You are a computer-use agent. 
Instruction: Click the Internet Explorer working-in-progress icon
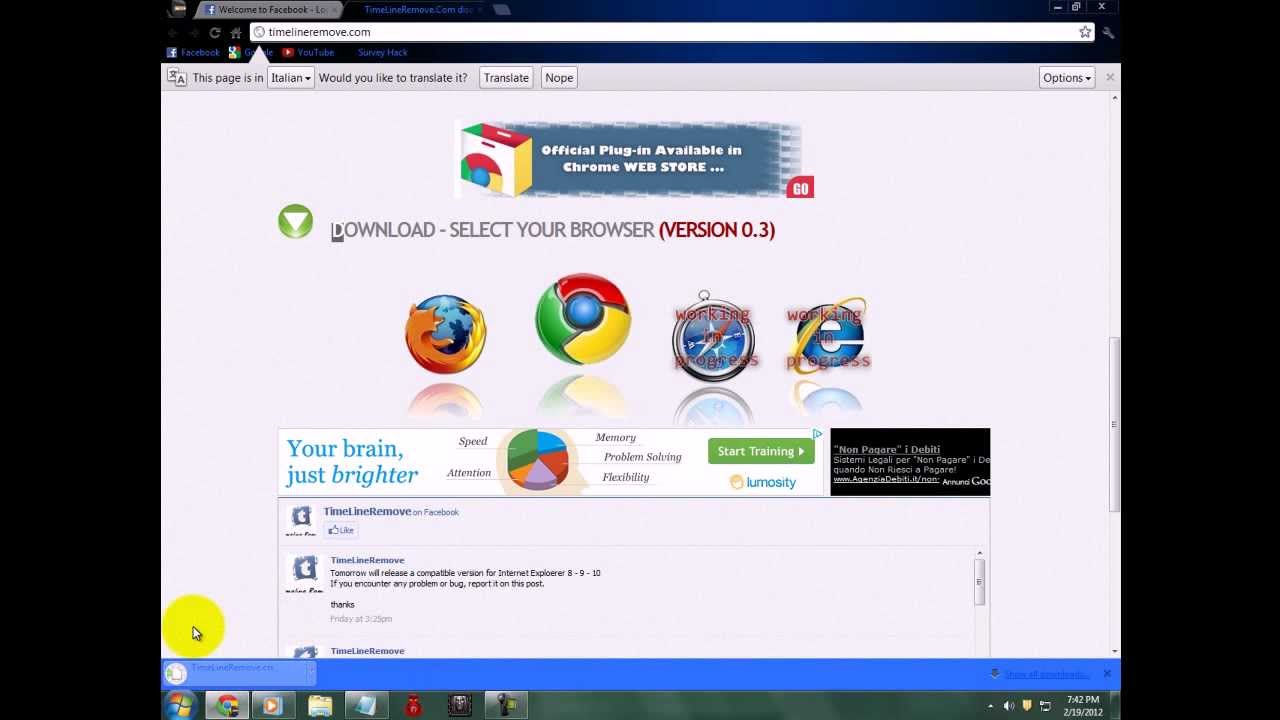[828, 337]
